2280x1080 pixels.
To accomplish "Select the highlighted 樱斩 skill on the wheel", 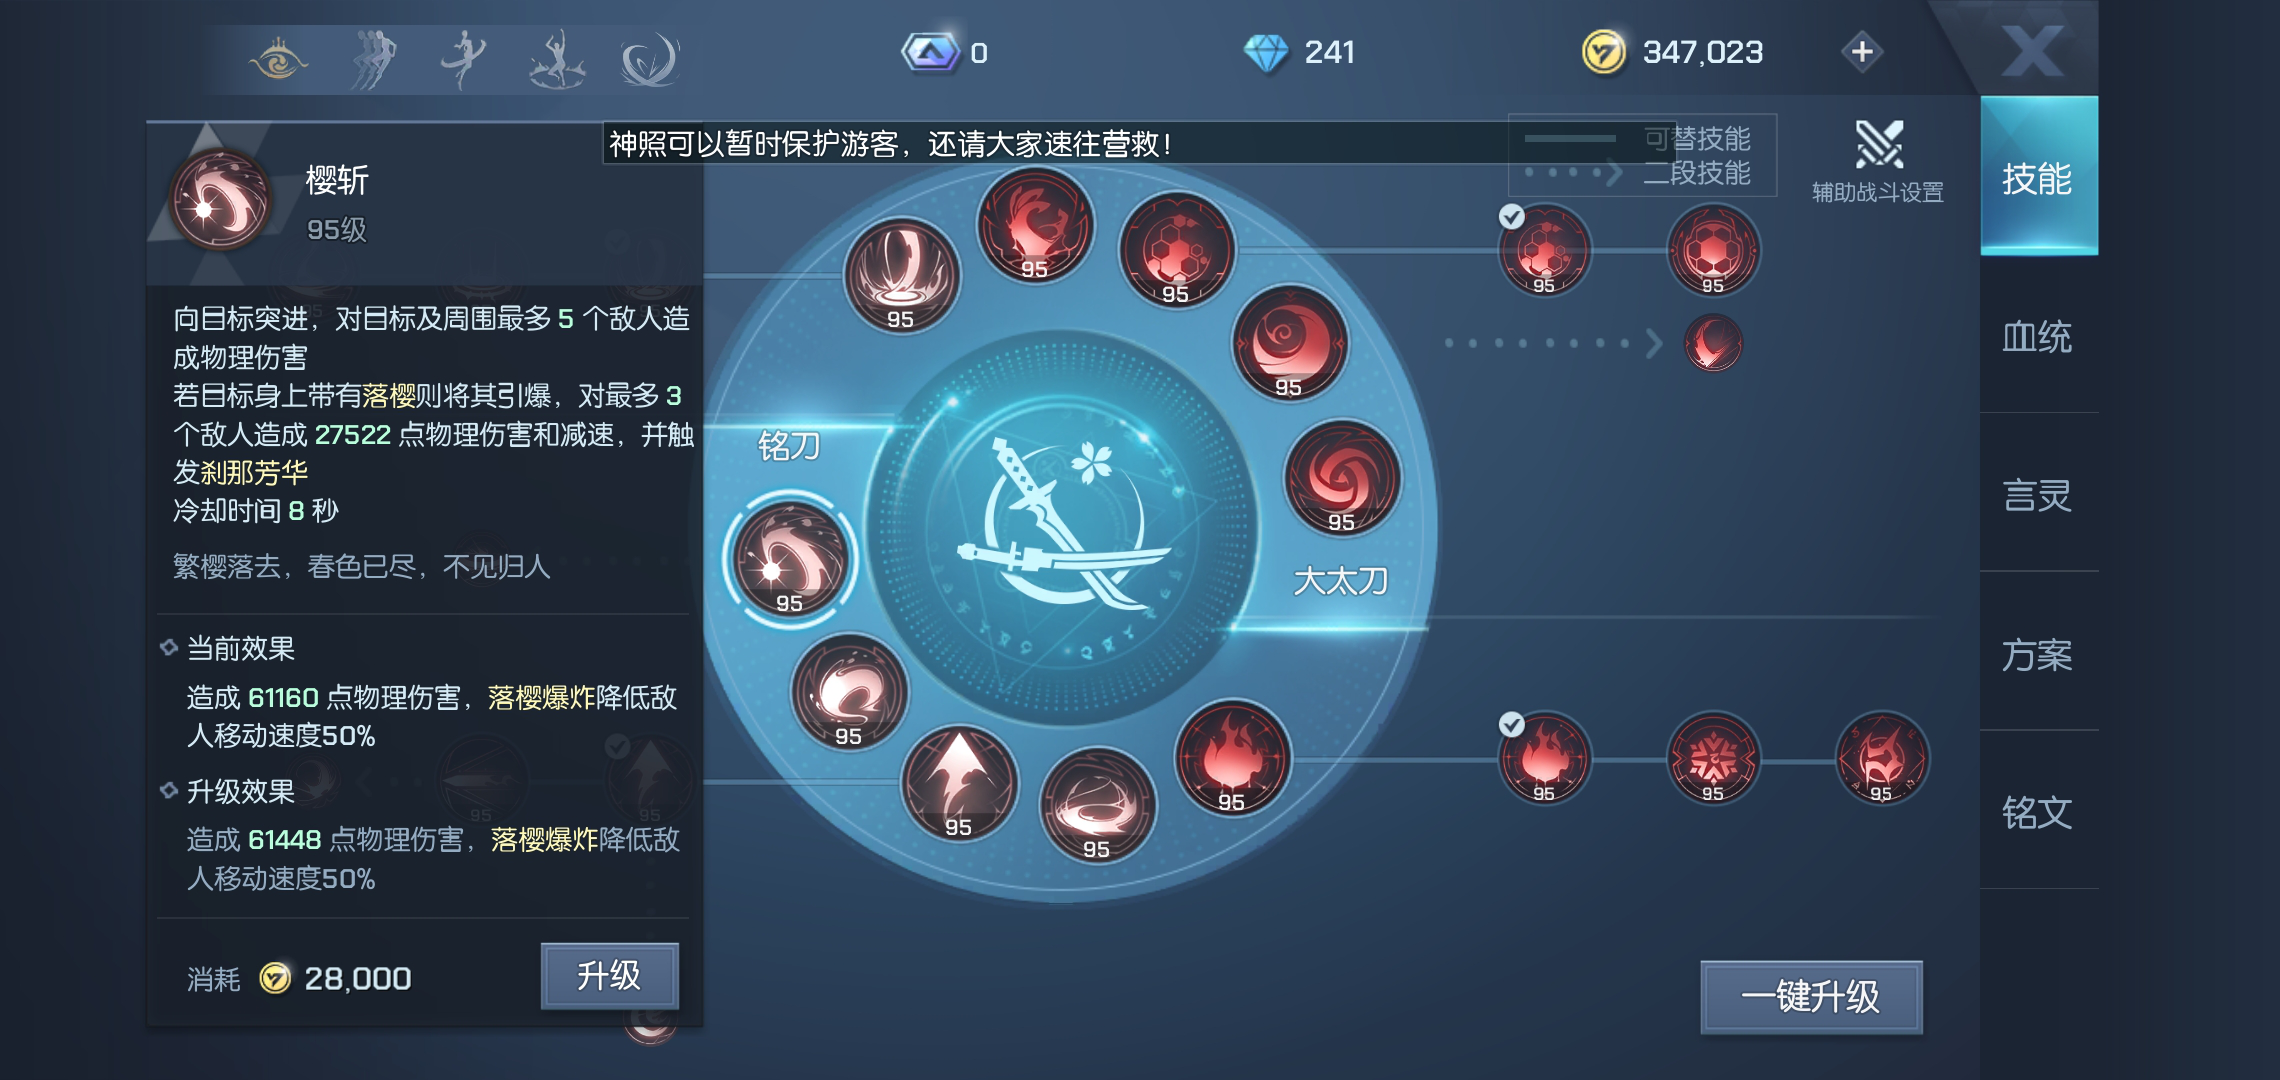I will tap(790, 559).
